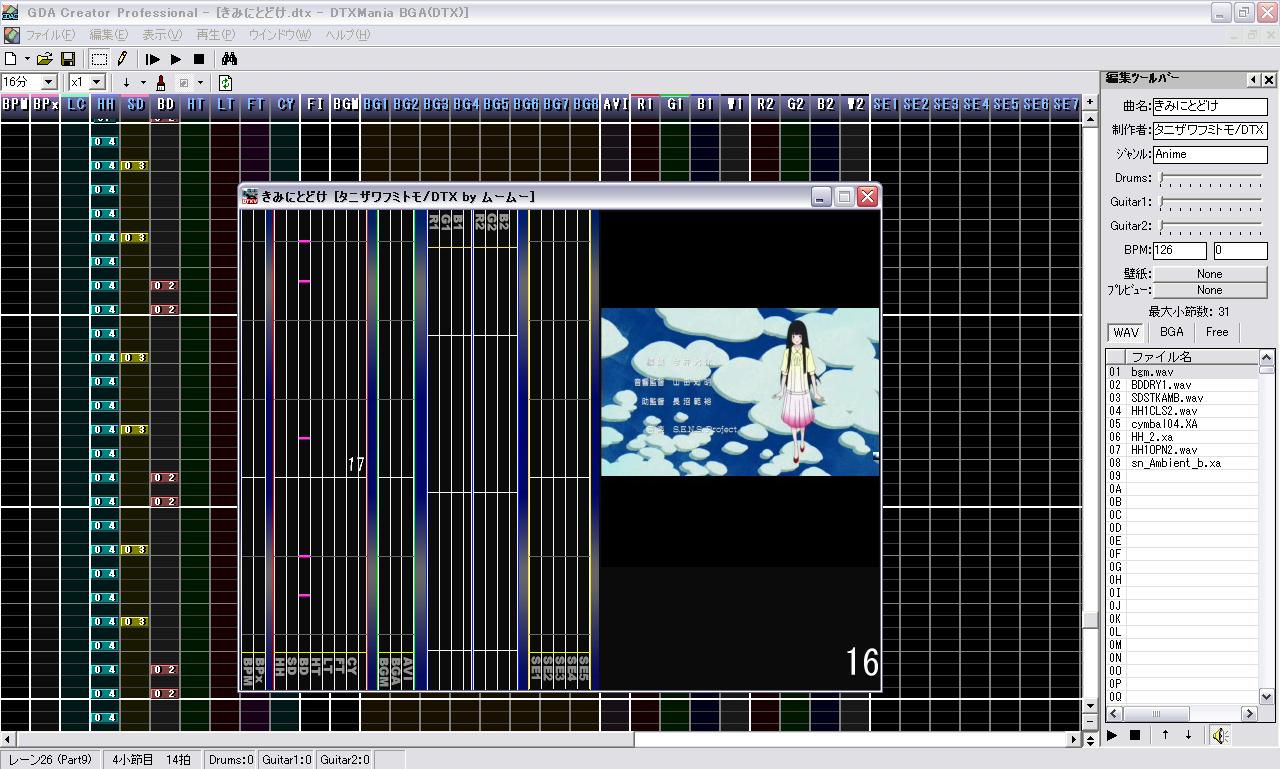Screen dimensions: 1282x769
Task: Create a new file with the blank page icon
Action: point(10,59)
